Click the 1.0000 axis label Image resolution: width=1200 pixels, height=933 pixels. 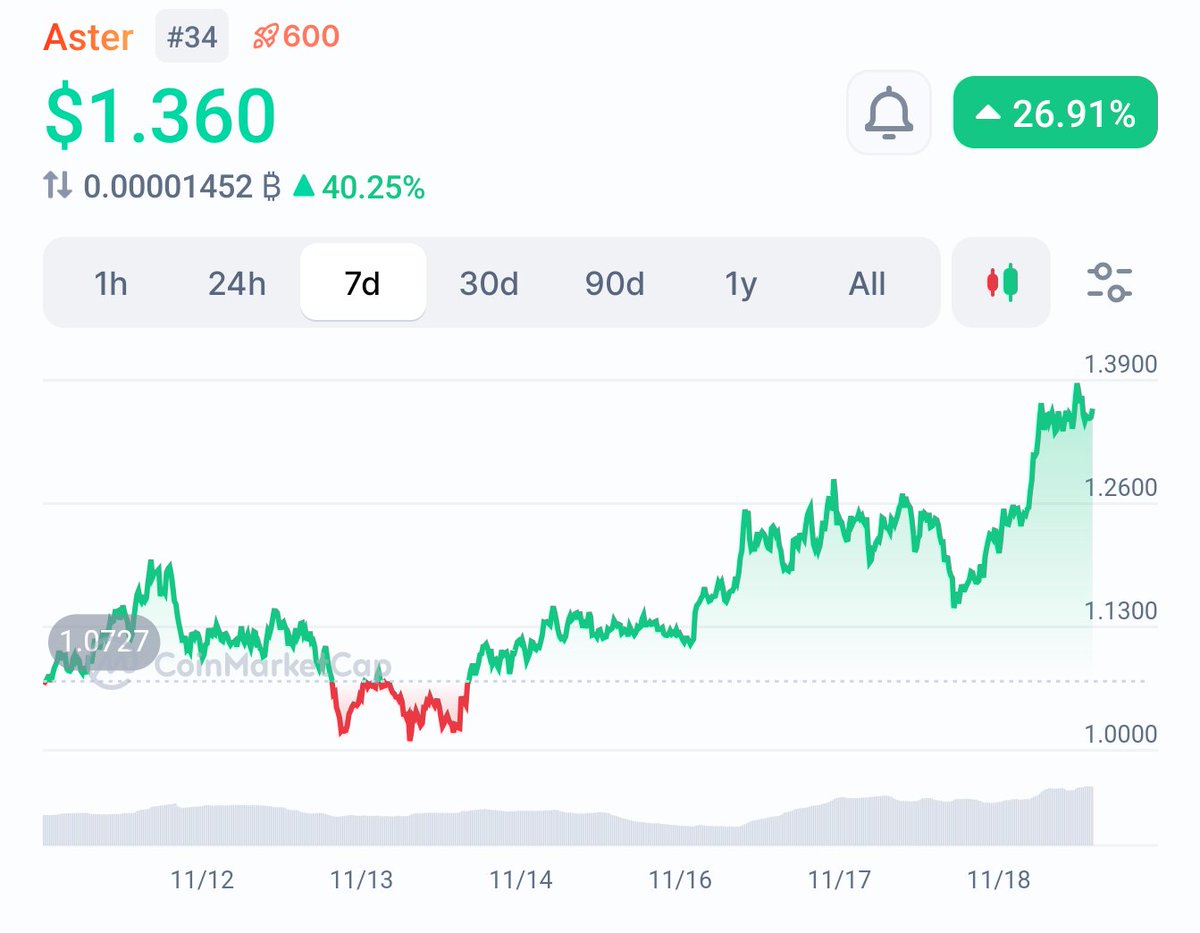(x=1121, y=733)
